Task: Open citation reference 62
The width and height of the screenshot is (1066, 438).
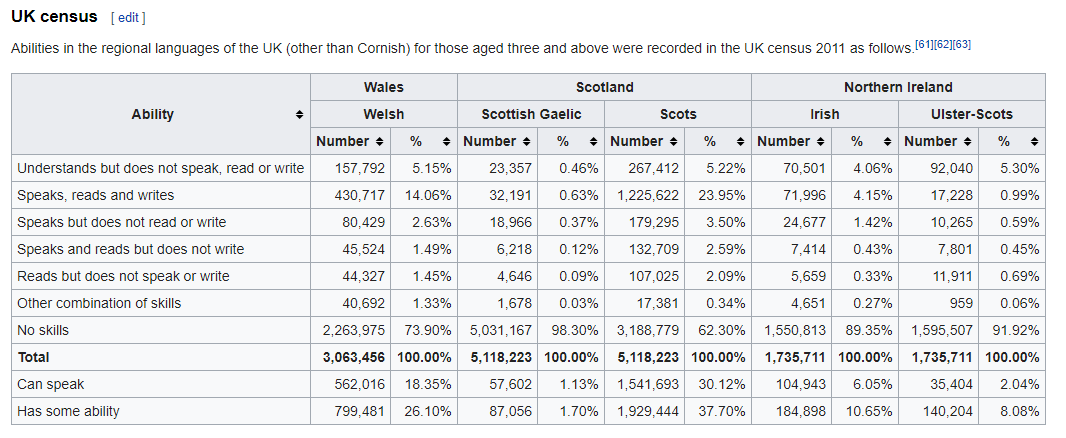Action: pos(943,44)
